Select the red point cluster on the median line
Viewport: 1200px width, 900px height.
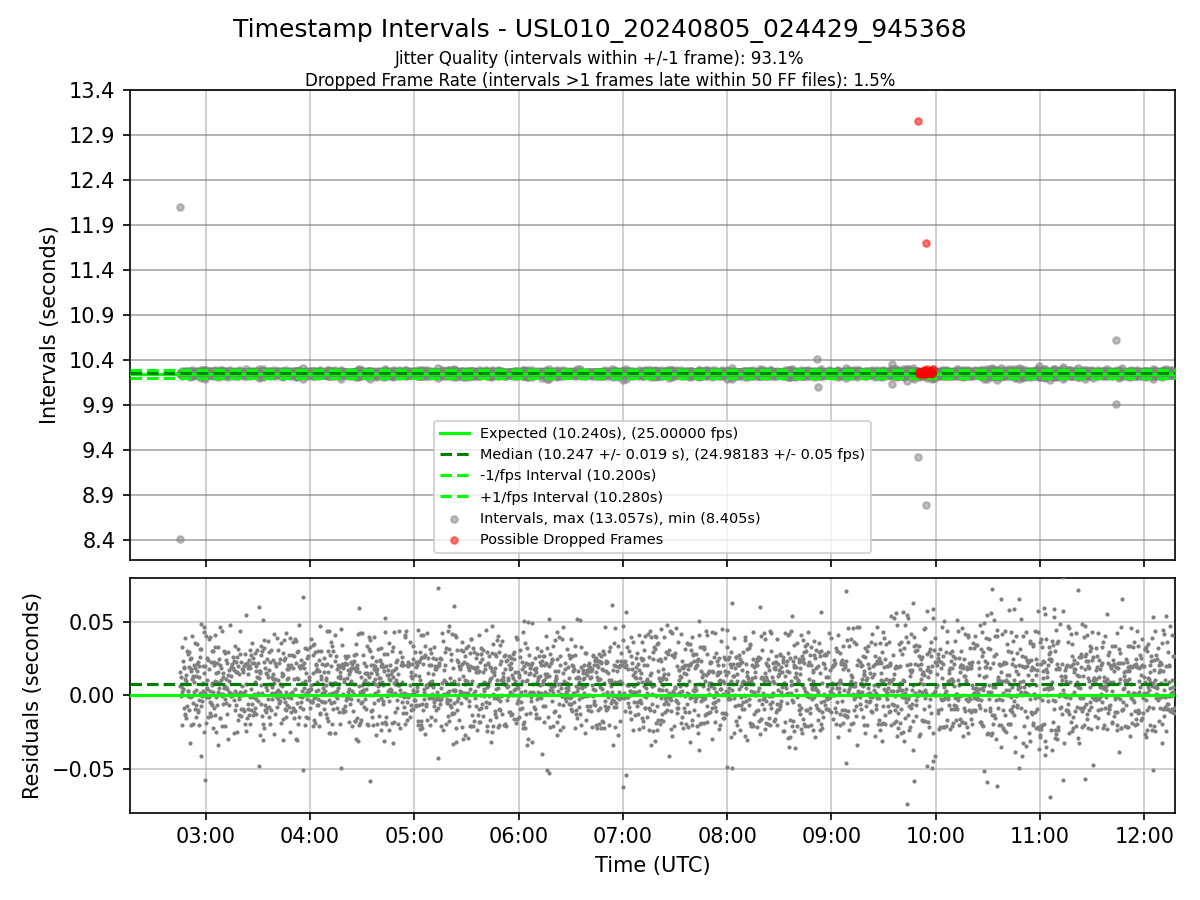pos(926,372)
